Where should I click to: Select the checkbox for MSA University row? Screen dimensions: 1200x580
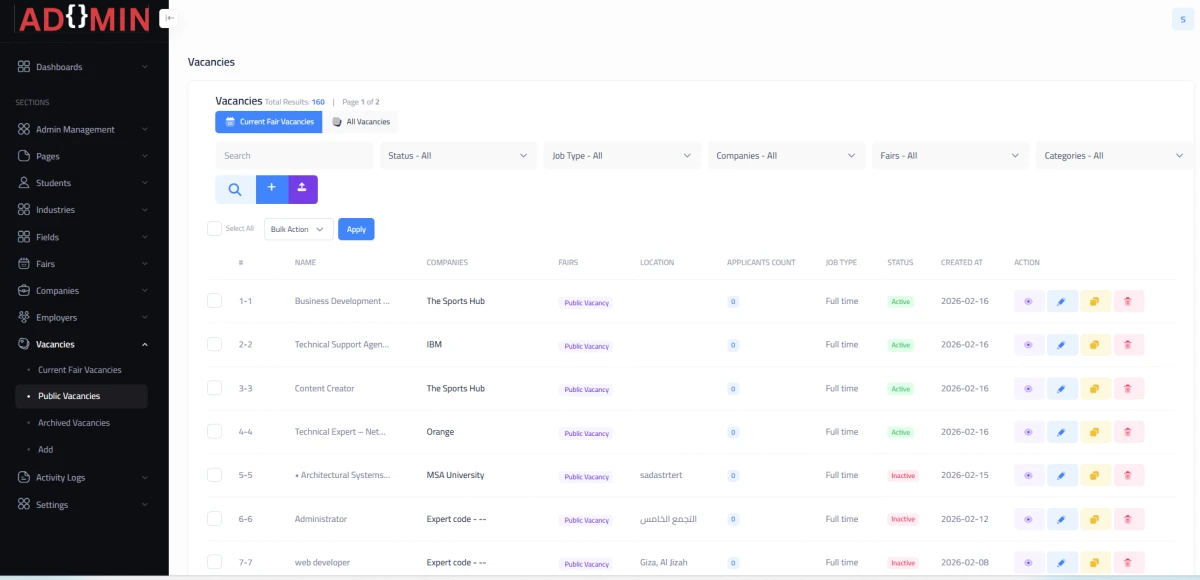coord(214,475)
